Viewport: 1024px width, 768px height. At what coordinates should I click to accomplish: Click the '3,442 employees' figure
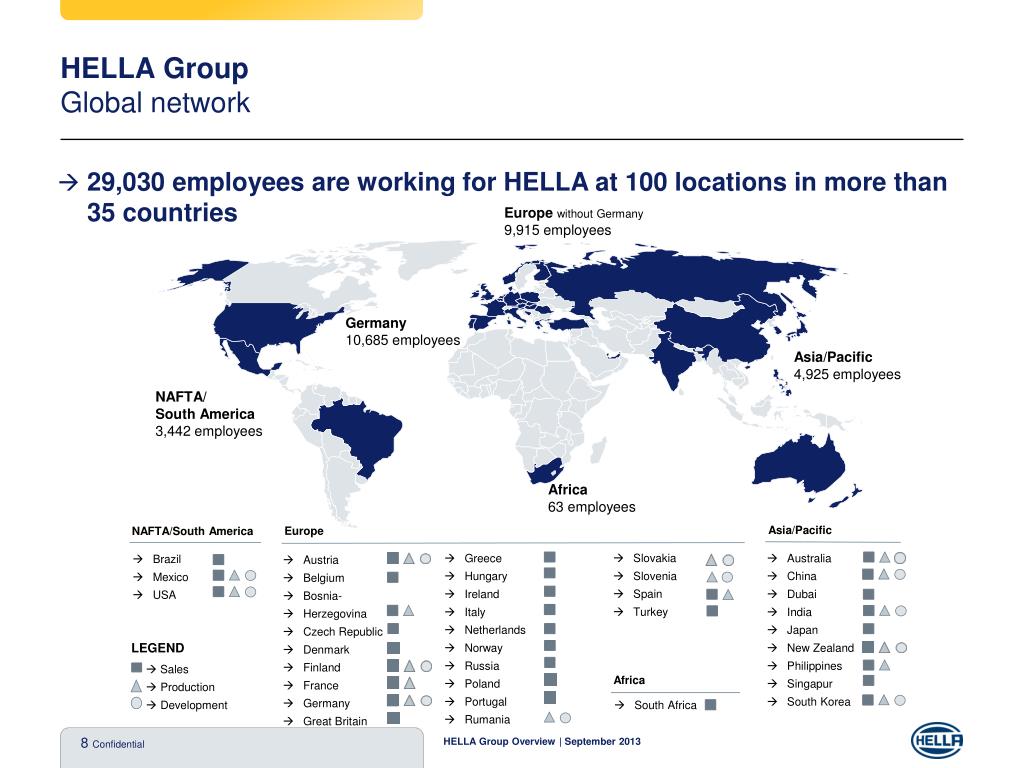[x=208, y=431]
